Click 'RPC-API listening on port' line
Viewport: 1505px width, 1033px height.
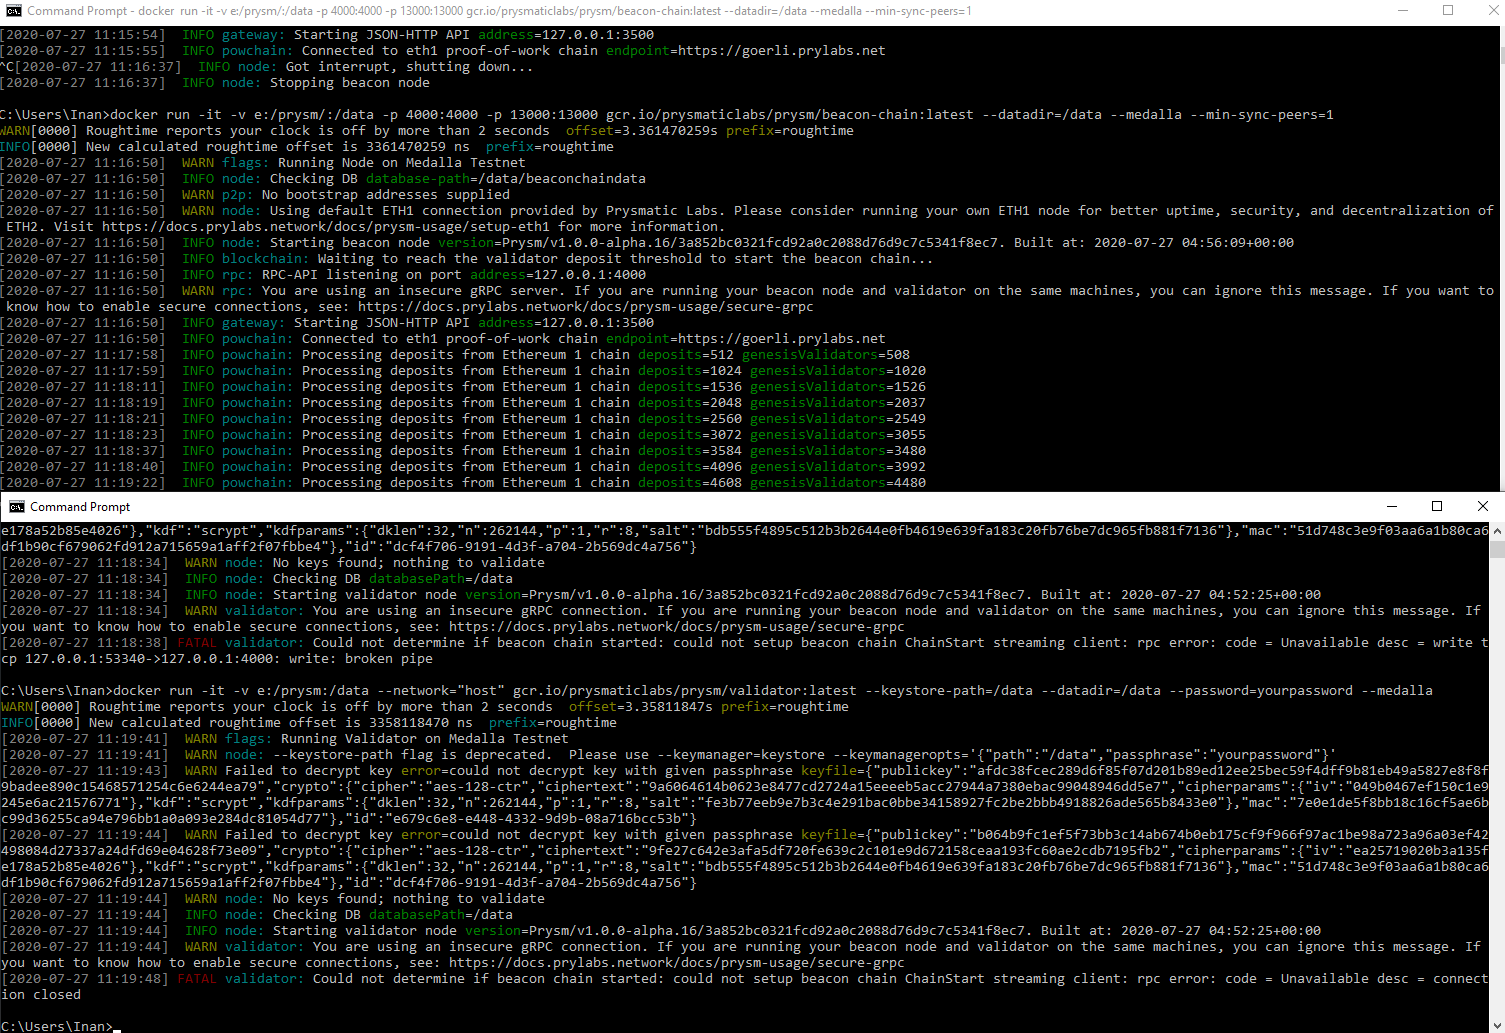[x=323, y=275]
